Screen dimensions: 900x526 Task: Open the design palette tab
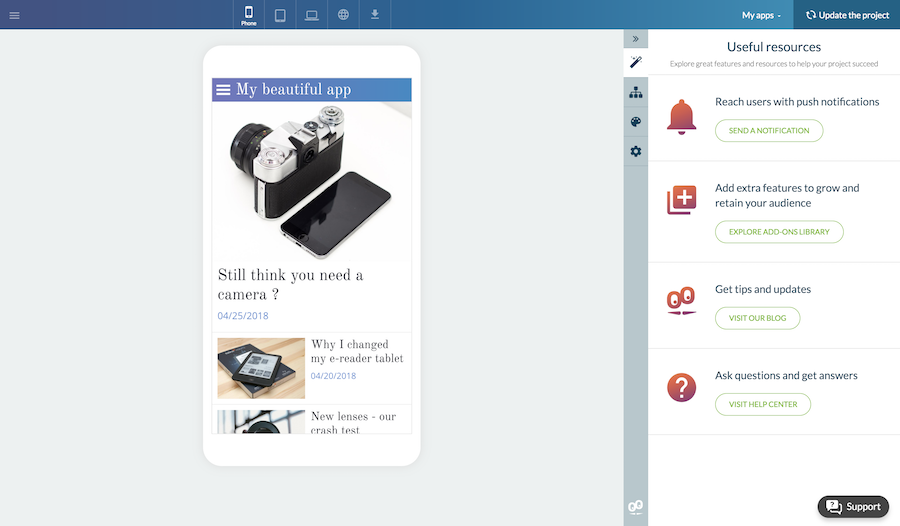[x=636, y=122]
